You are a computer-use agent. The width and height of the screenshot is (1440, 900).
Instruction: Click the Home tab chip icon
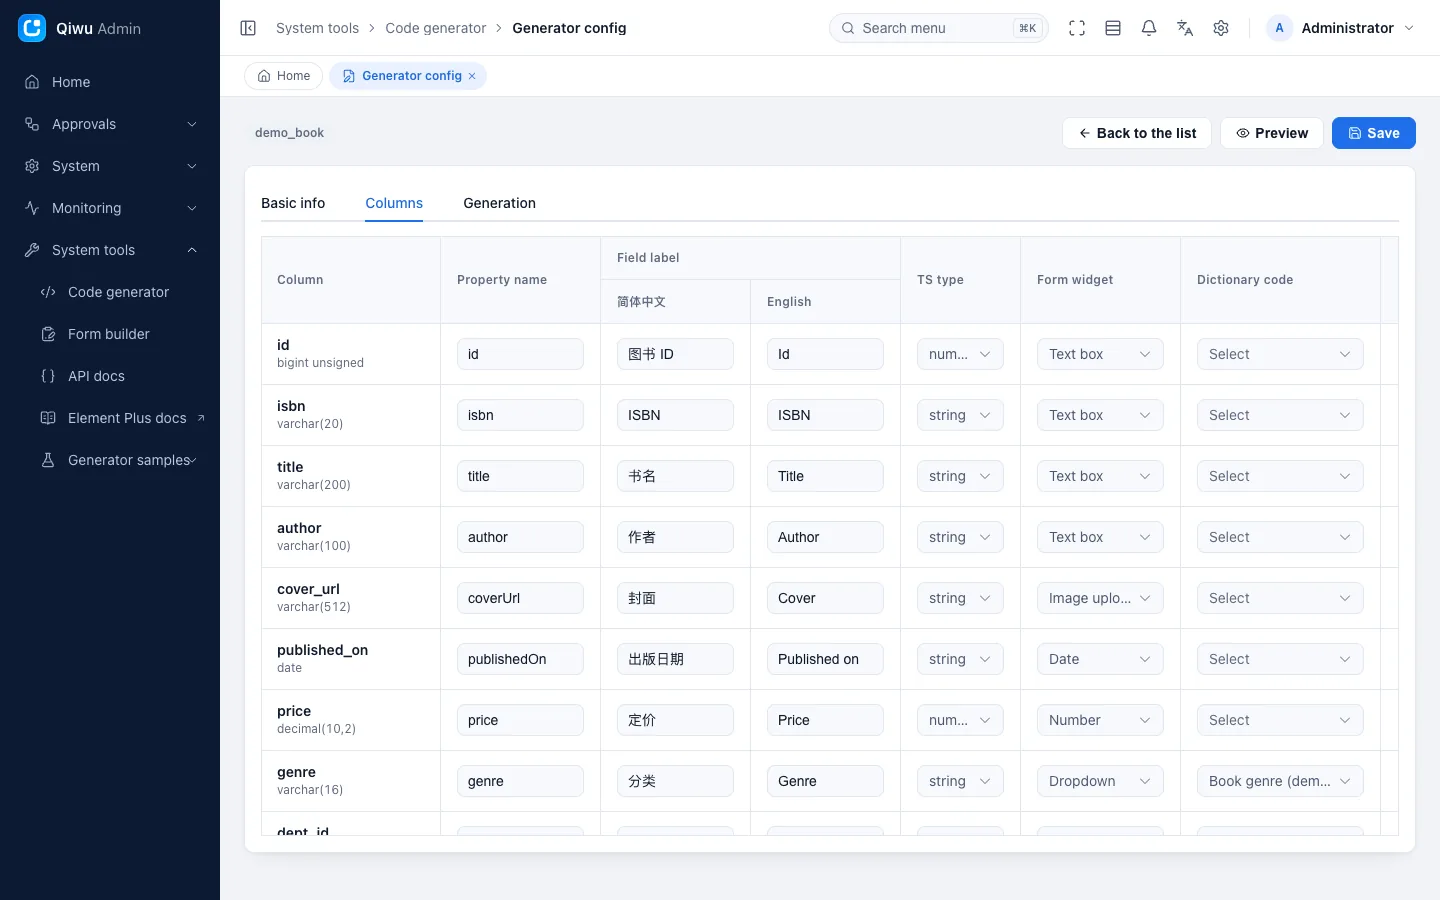pyautogui.click(x=264, y=76)
